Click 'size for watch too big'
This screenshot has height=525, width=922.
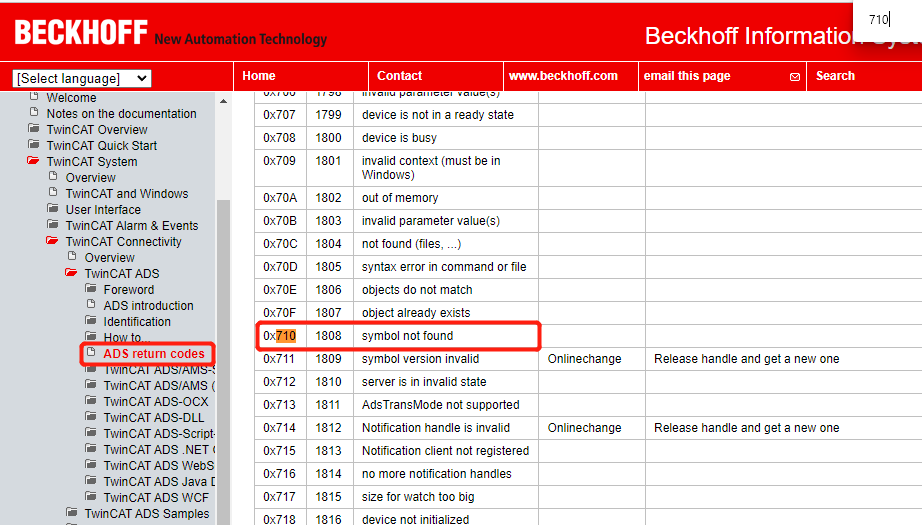click(x=417, y=497)
